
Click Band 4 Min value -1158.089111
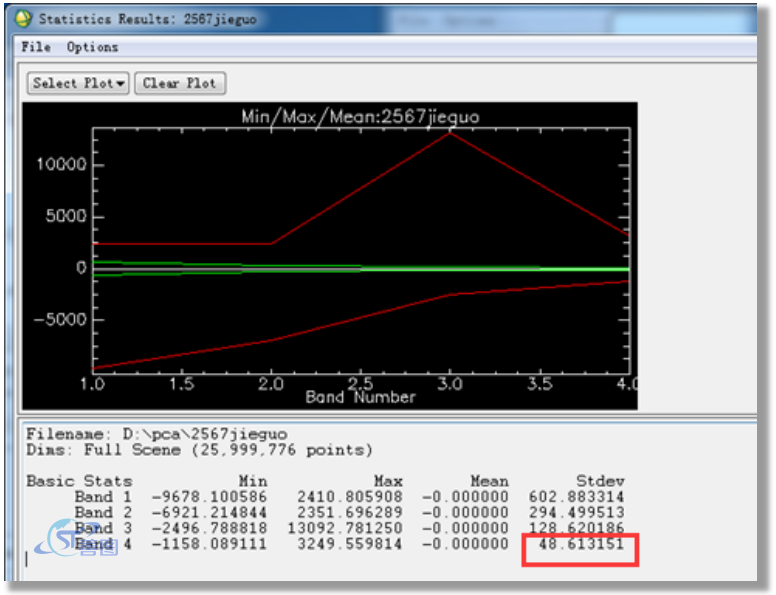(209, 544)
